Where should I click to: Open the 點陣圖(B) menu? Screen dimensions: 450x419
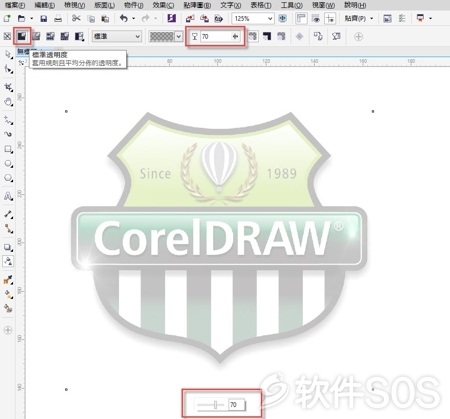197,5
